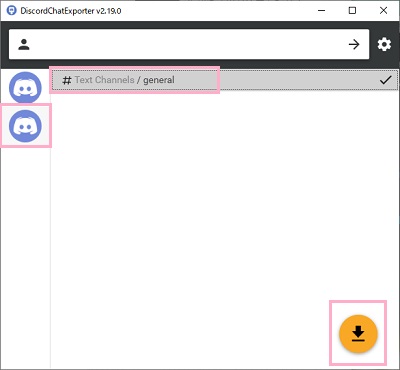Maximize the DiscordChatExporter window

click(352, 11)
